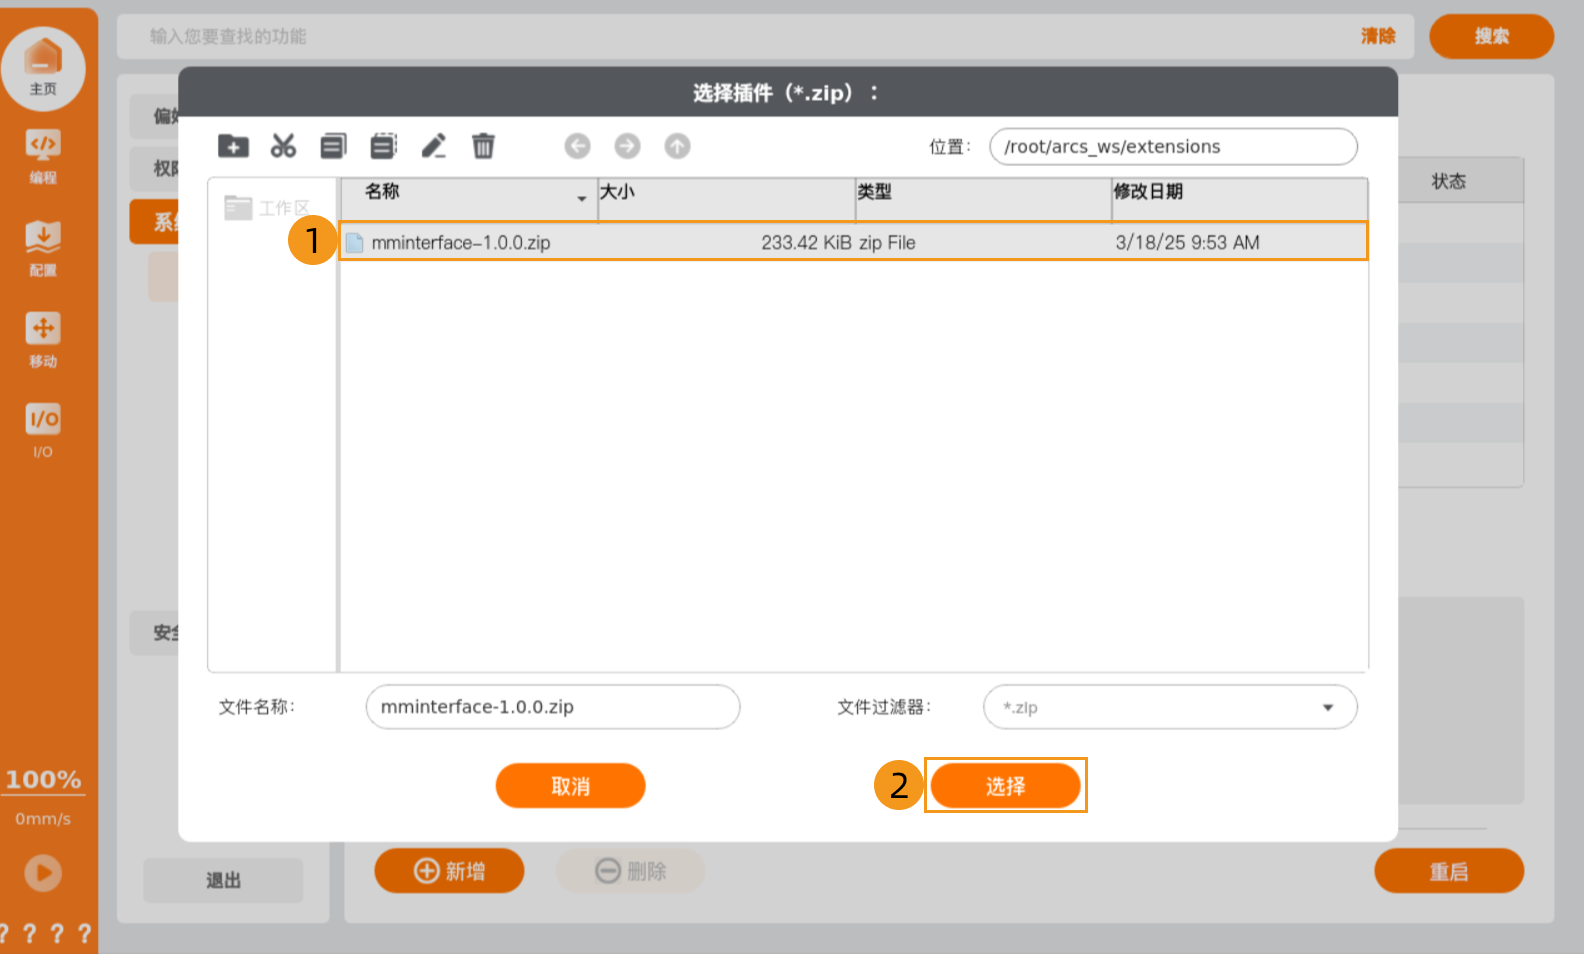Sort files by the 名称 column header

[x=468, y=192]
